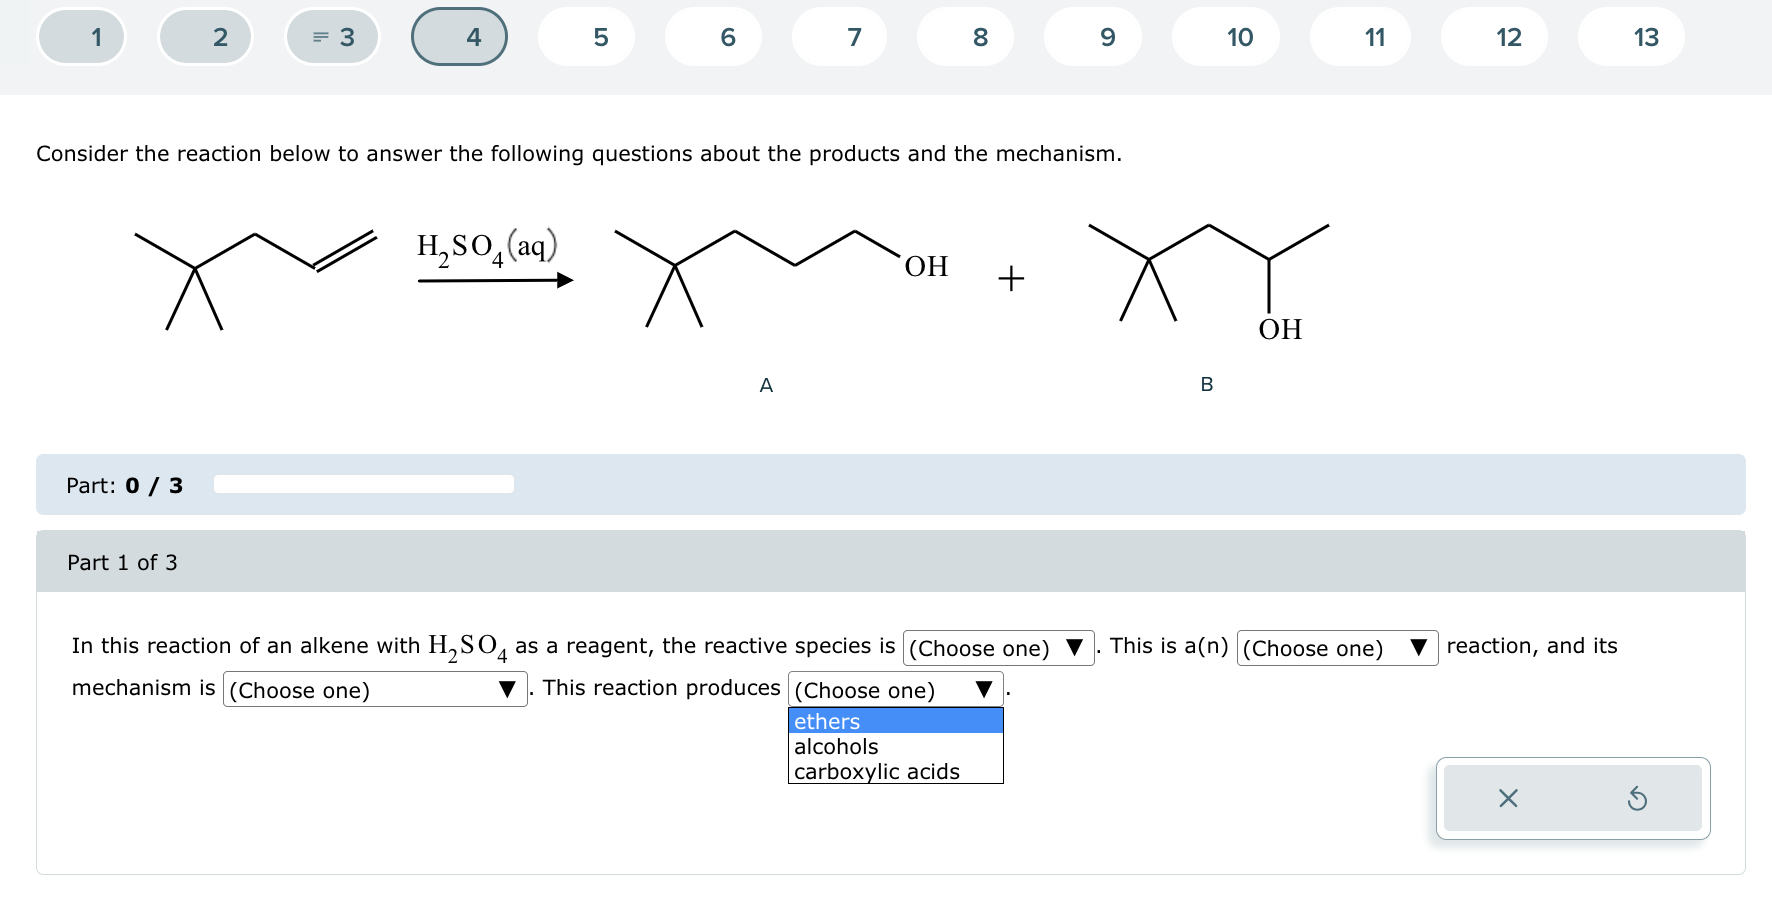Open the reaction type dropdown
Image resolution: width=1772 pixels, height=912 pixels.
(x=1337, y=648)
